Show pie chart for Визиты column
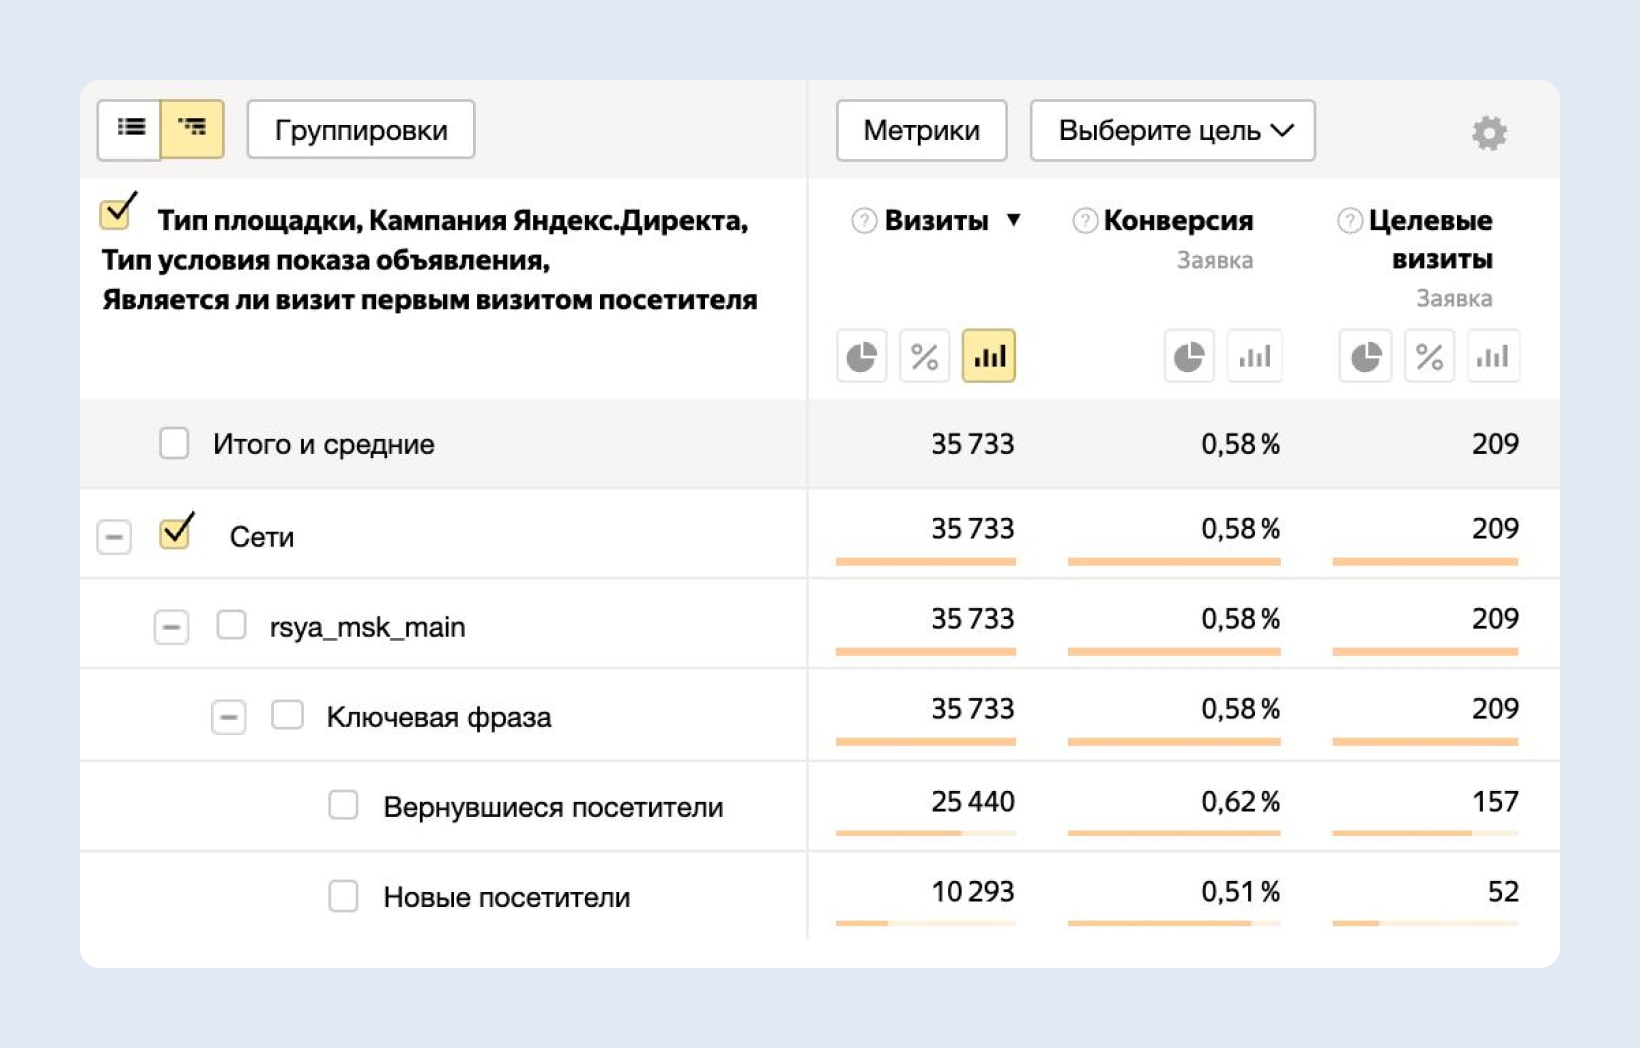 (862, 356)
